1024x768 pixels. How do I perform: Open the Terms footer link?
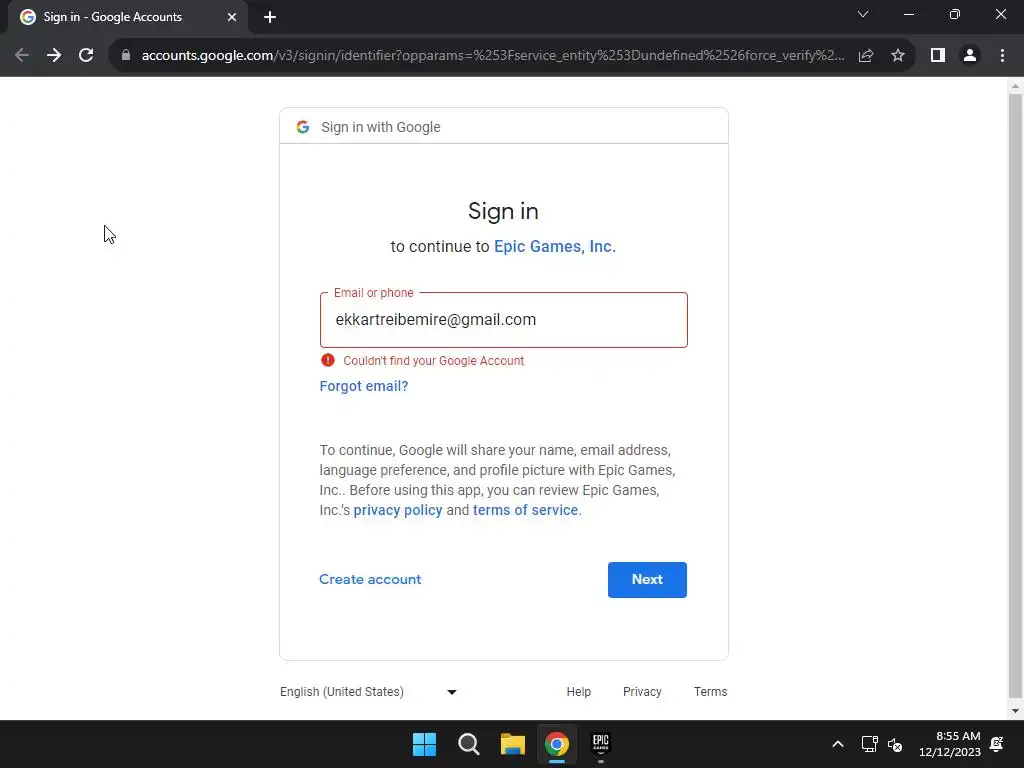711,692
